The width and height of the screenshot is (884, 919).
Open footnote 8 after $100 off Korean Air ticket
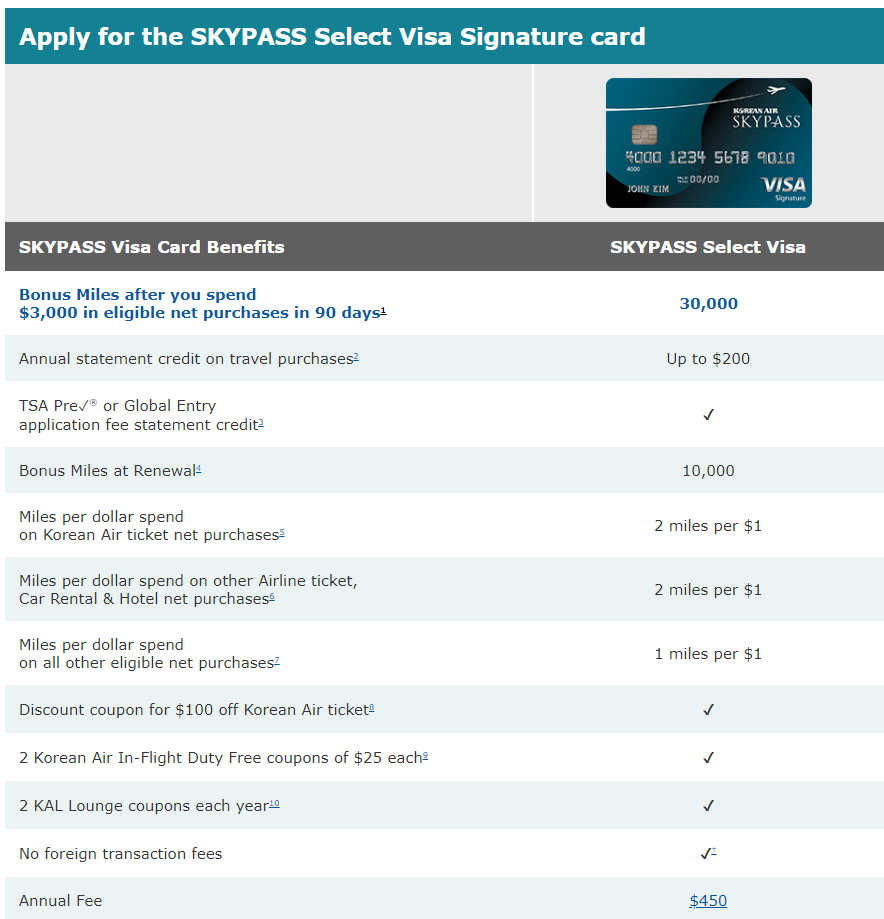click(372, 707)
